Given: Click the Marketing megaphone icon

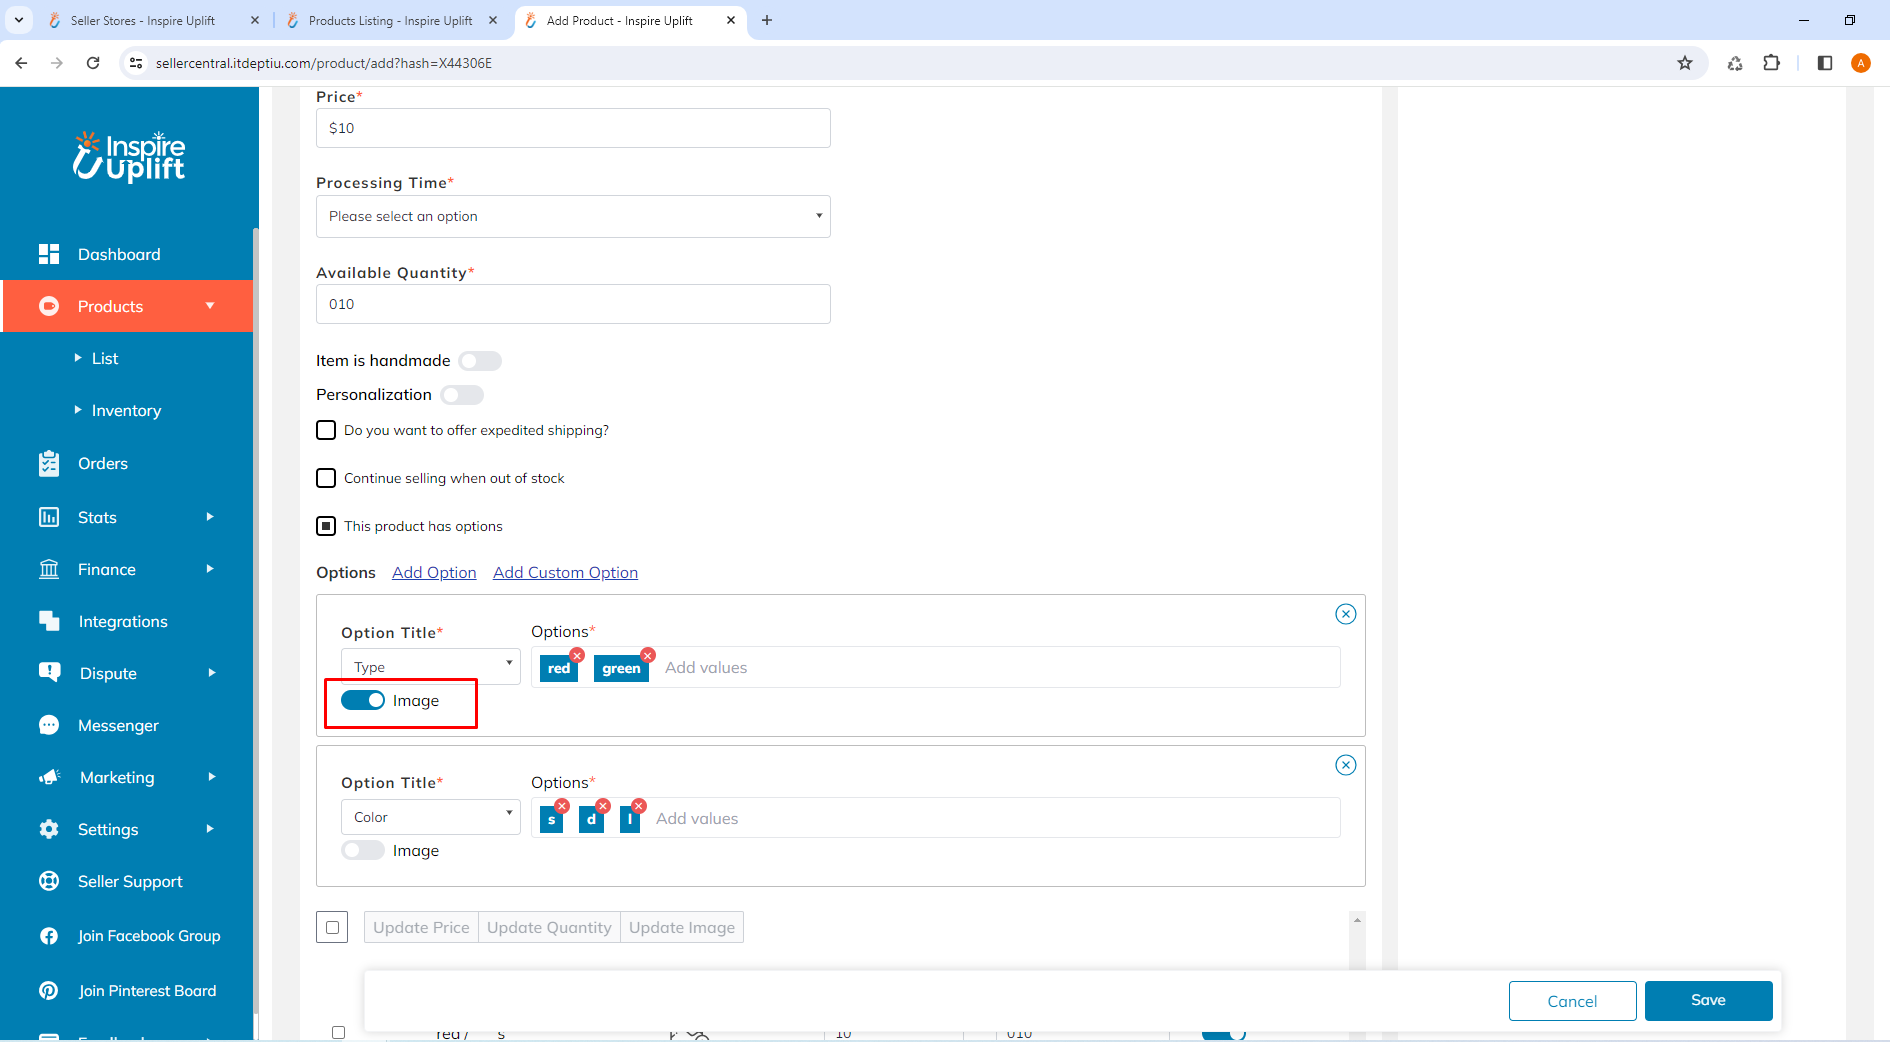Looking at the screenshot, I should [49, 777].
